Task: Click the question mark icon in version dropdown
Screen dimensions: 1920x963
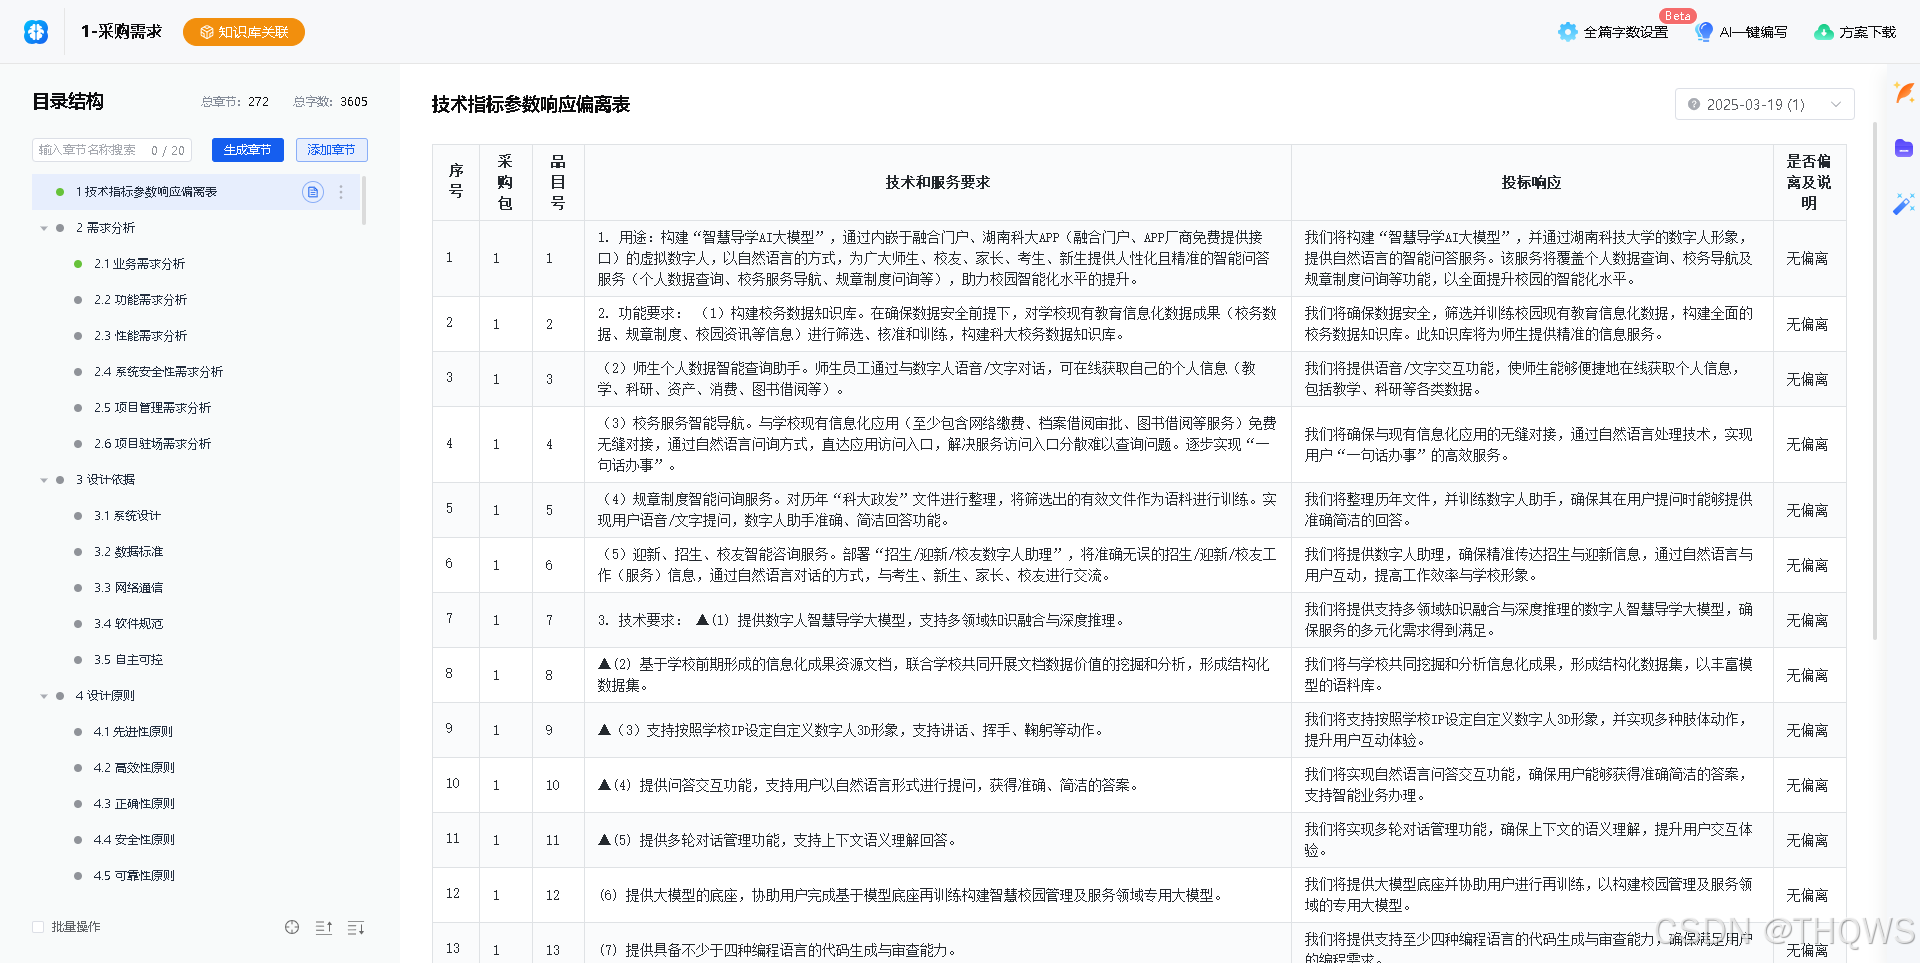Action: 1694,104
